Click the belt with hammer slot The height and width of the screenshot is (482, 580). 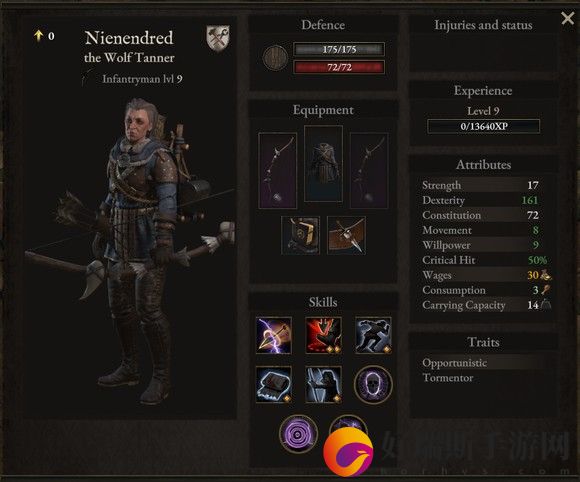point(346,236)
